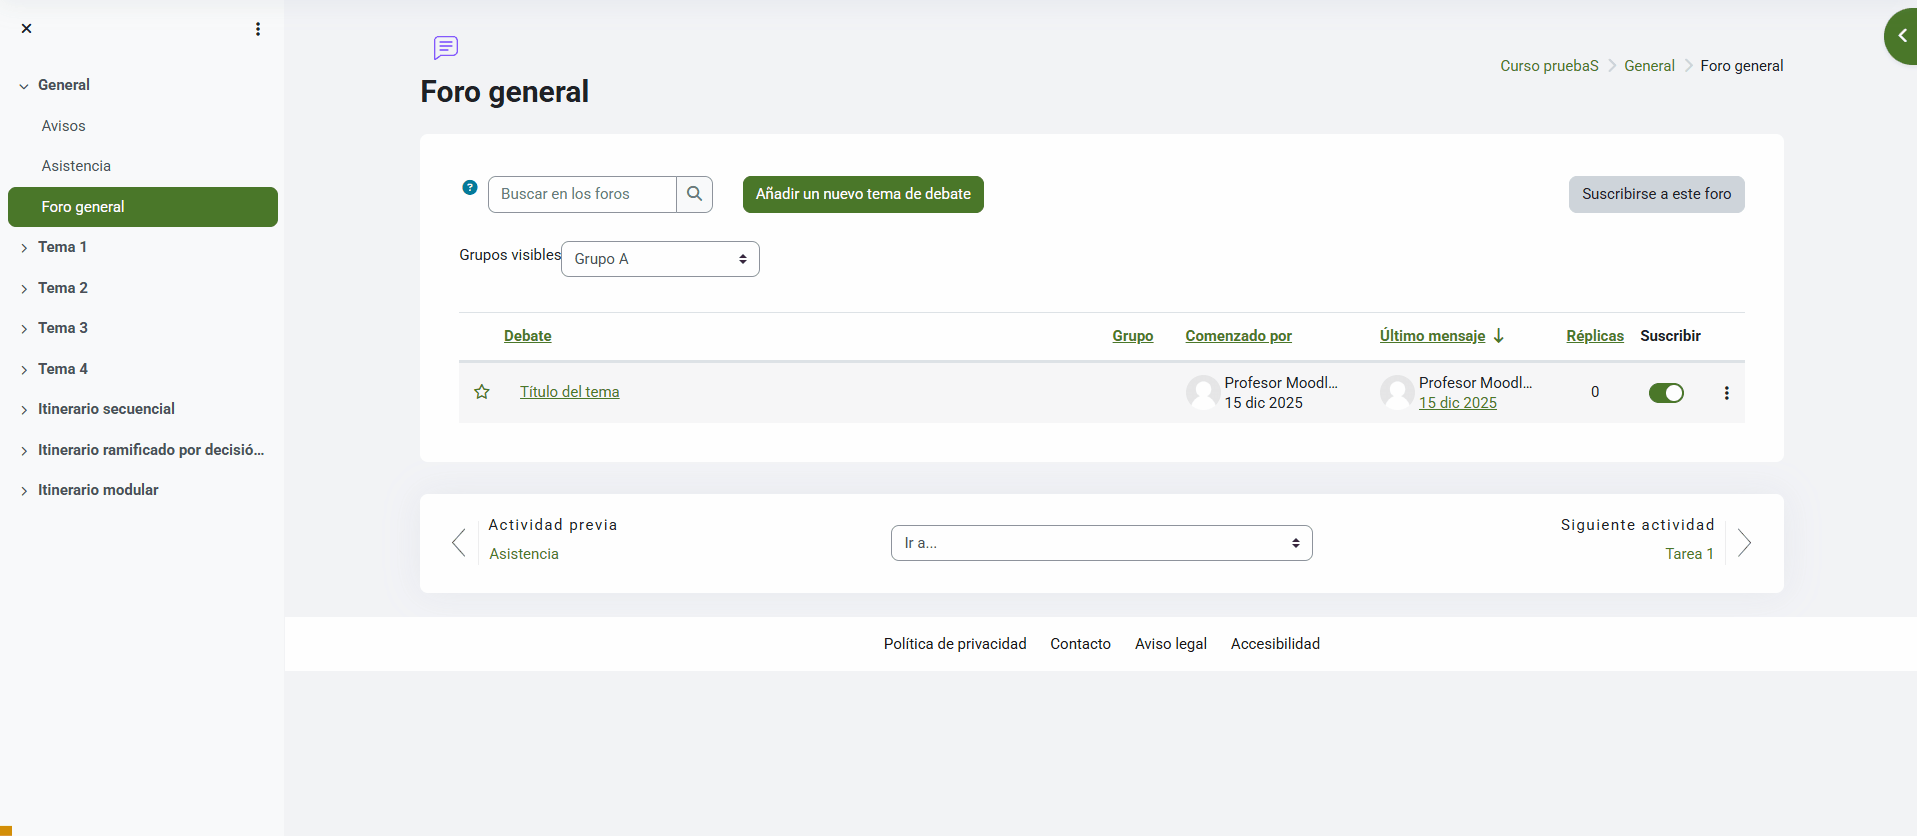Sort discussions by 'Último mensaje' column
This screenshot has height=836, width=1917.
point(1432,336)
